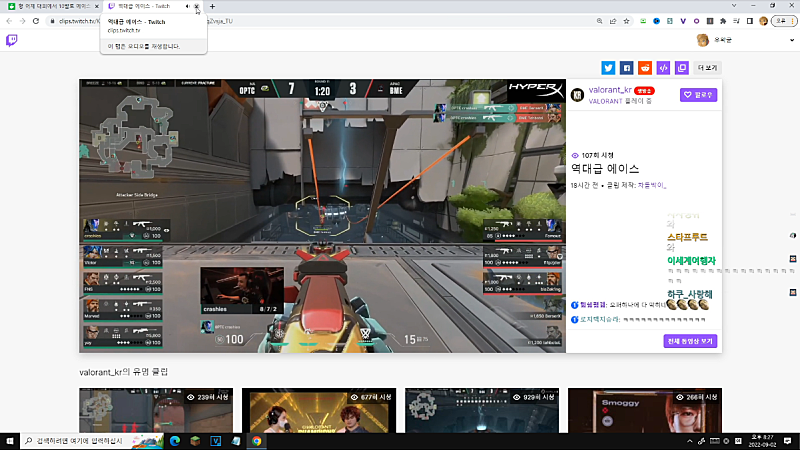Share the clip on Facebook

coord(627,68)
